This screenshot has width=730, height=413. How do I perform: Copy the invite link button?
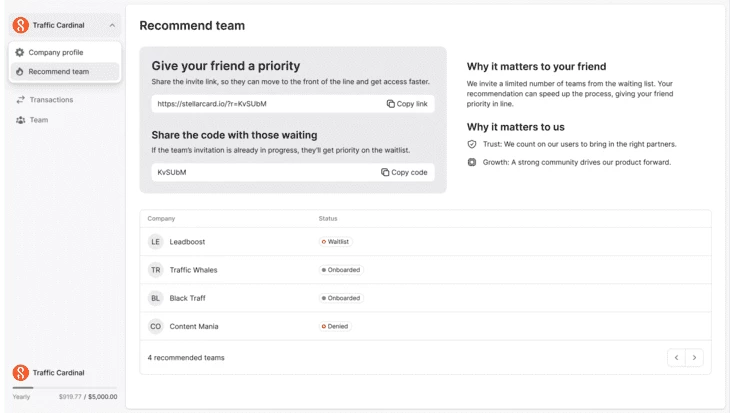tap(407, 104)
